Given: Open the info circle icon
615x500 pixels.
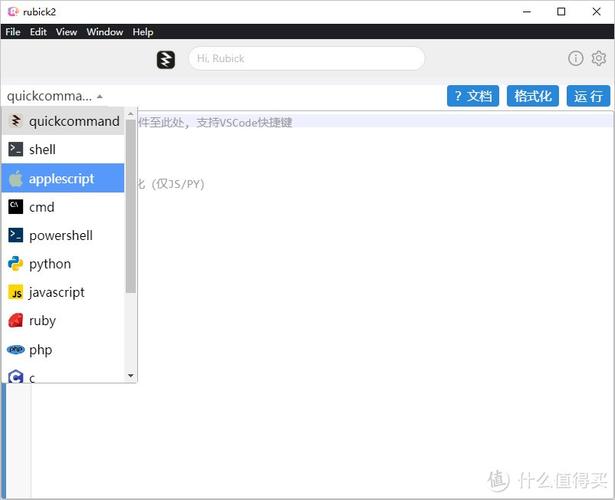Looking at the screenshot, I should click(x=575, y=58).
